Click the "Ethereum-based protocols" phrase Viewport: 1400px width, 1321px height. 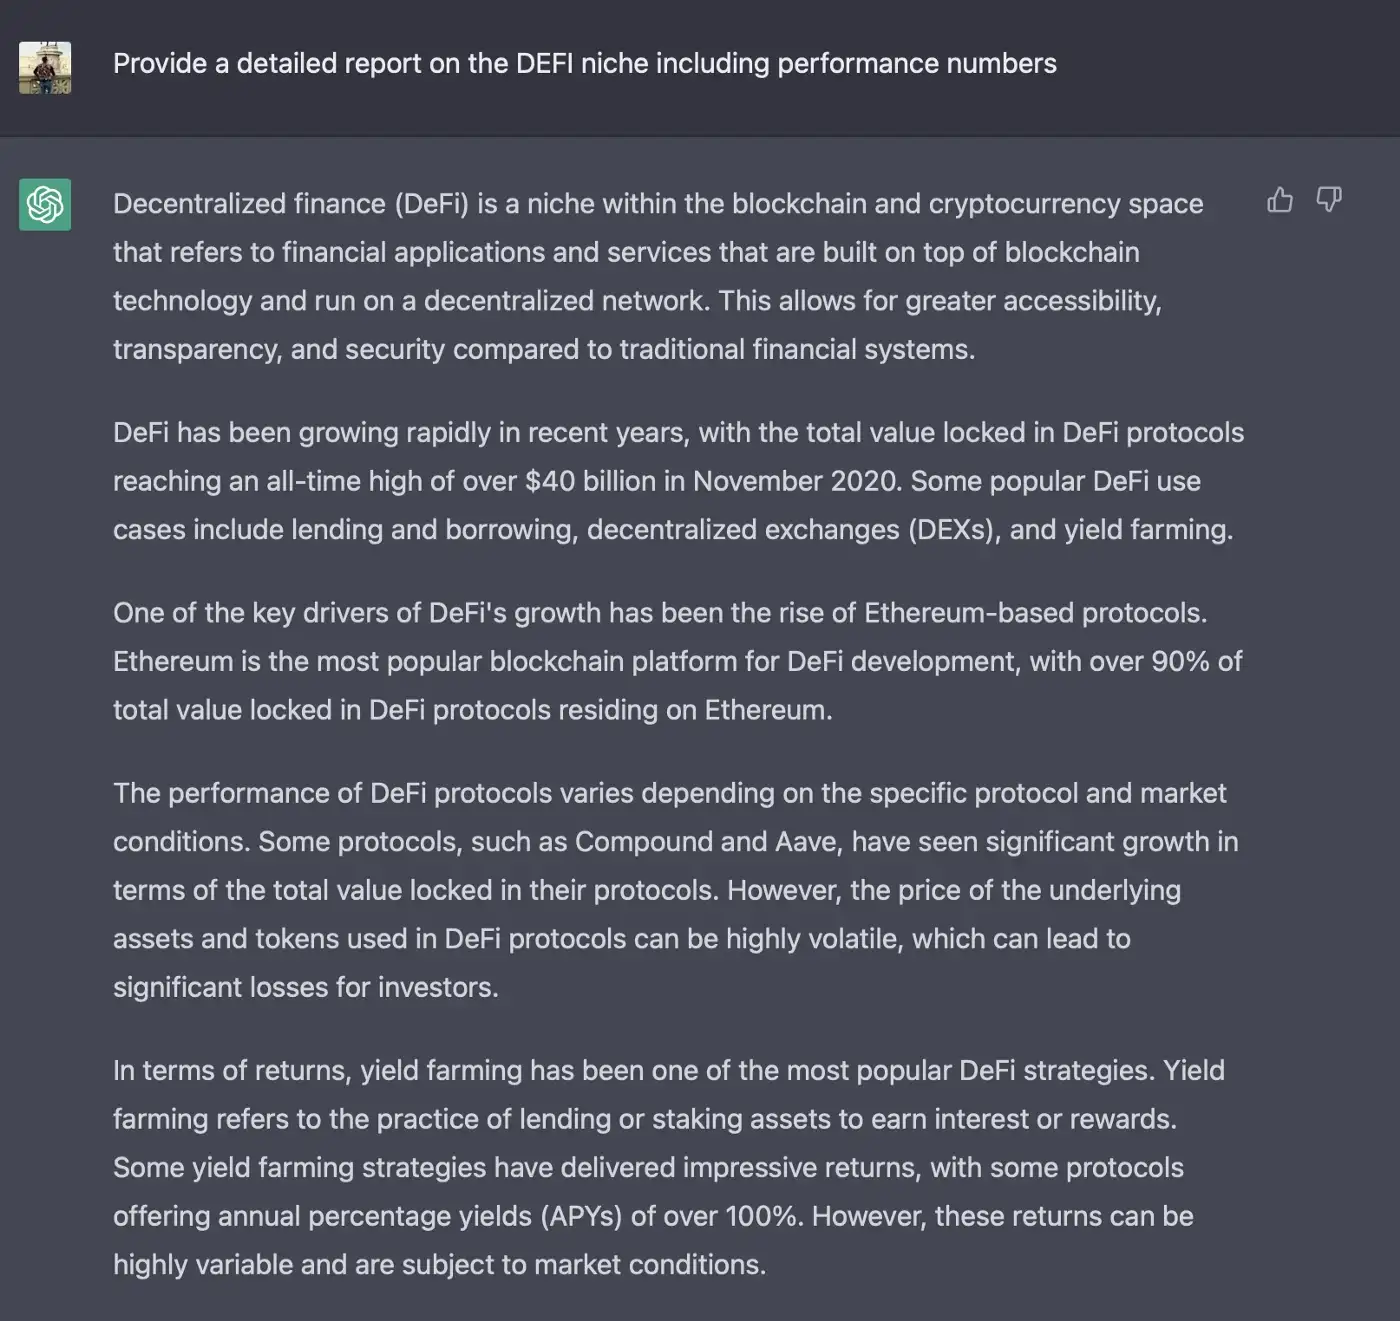pos(1035,613)
